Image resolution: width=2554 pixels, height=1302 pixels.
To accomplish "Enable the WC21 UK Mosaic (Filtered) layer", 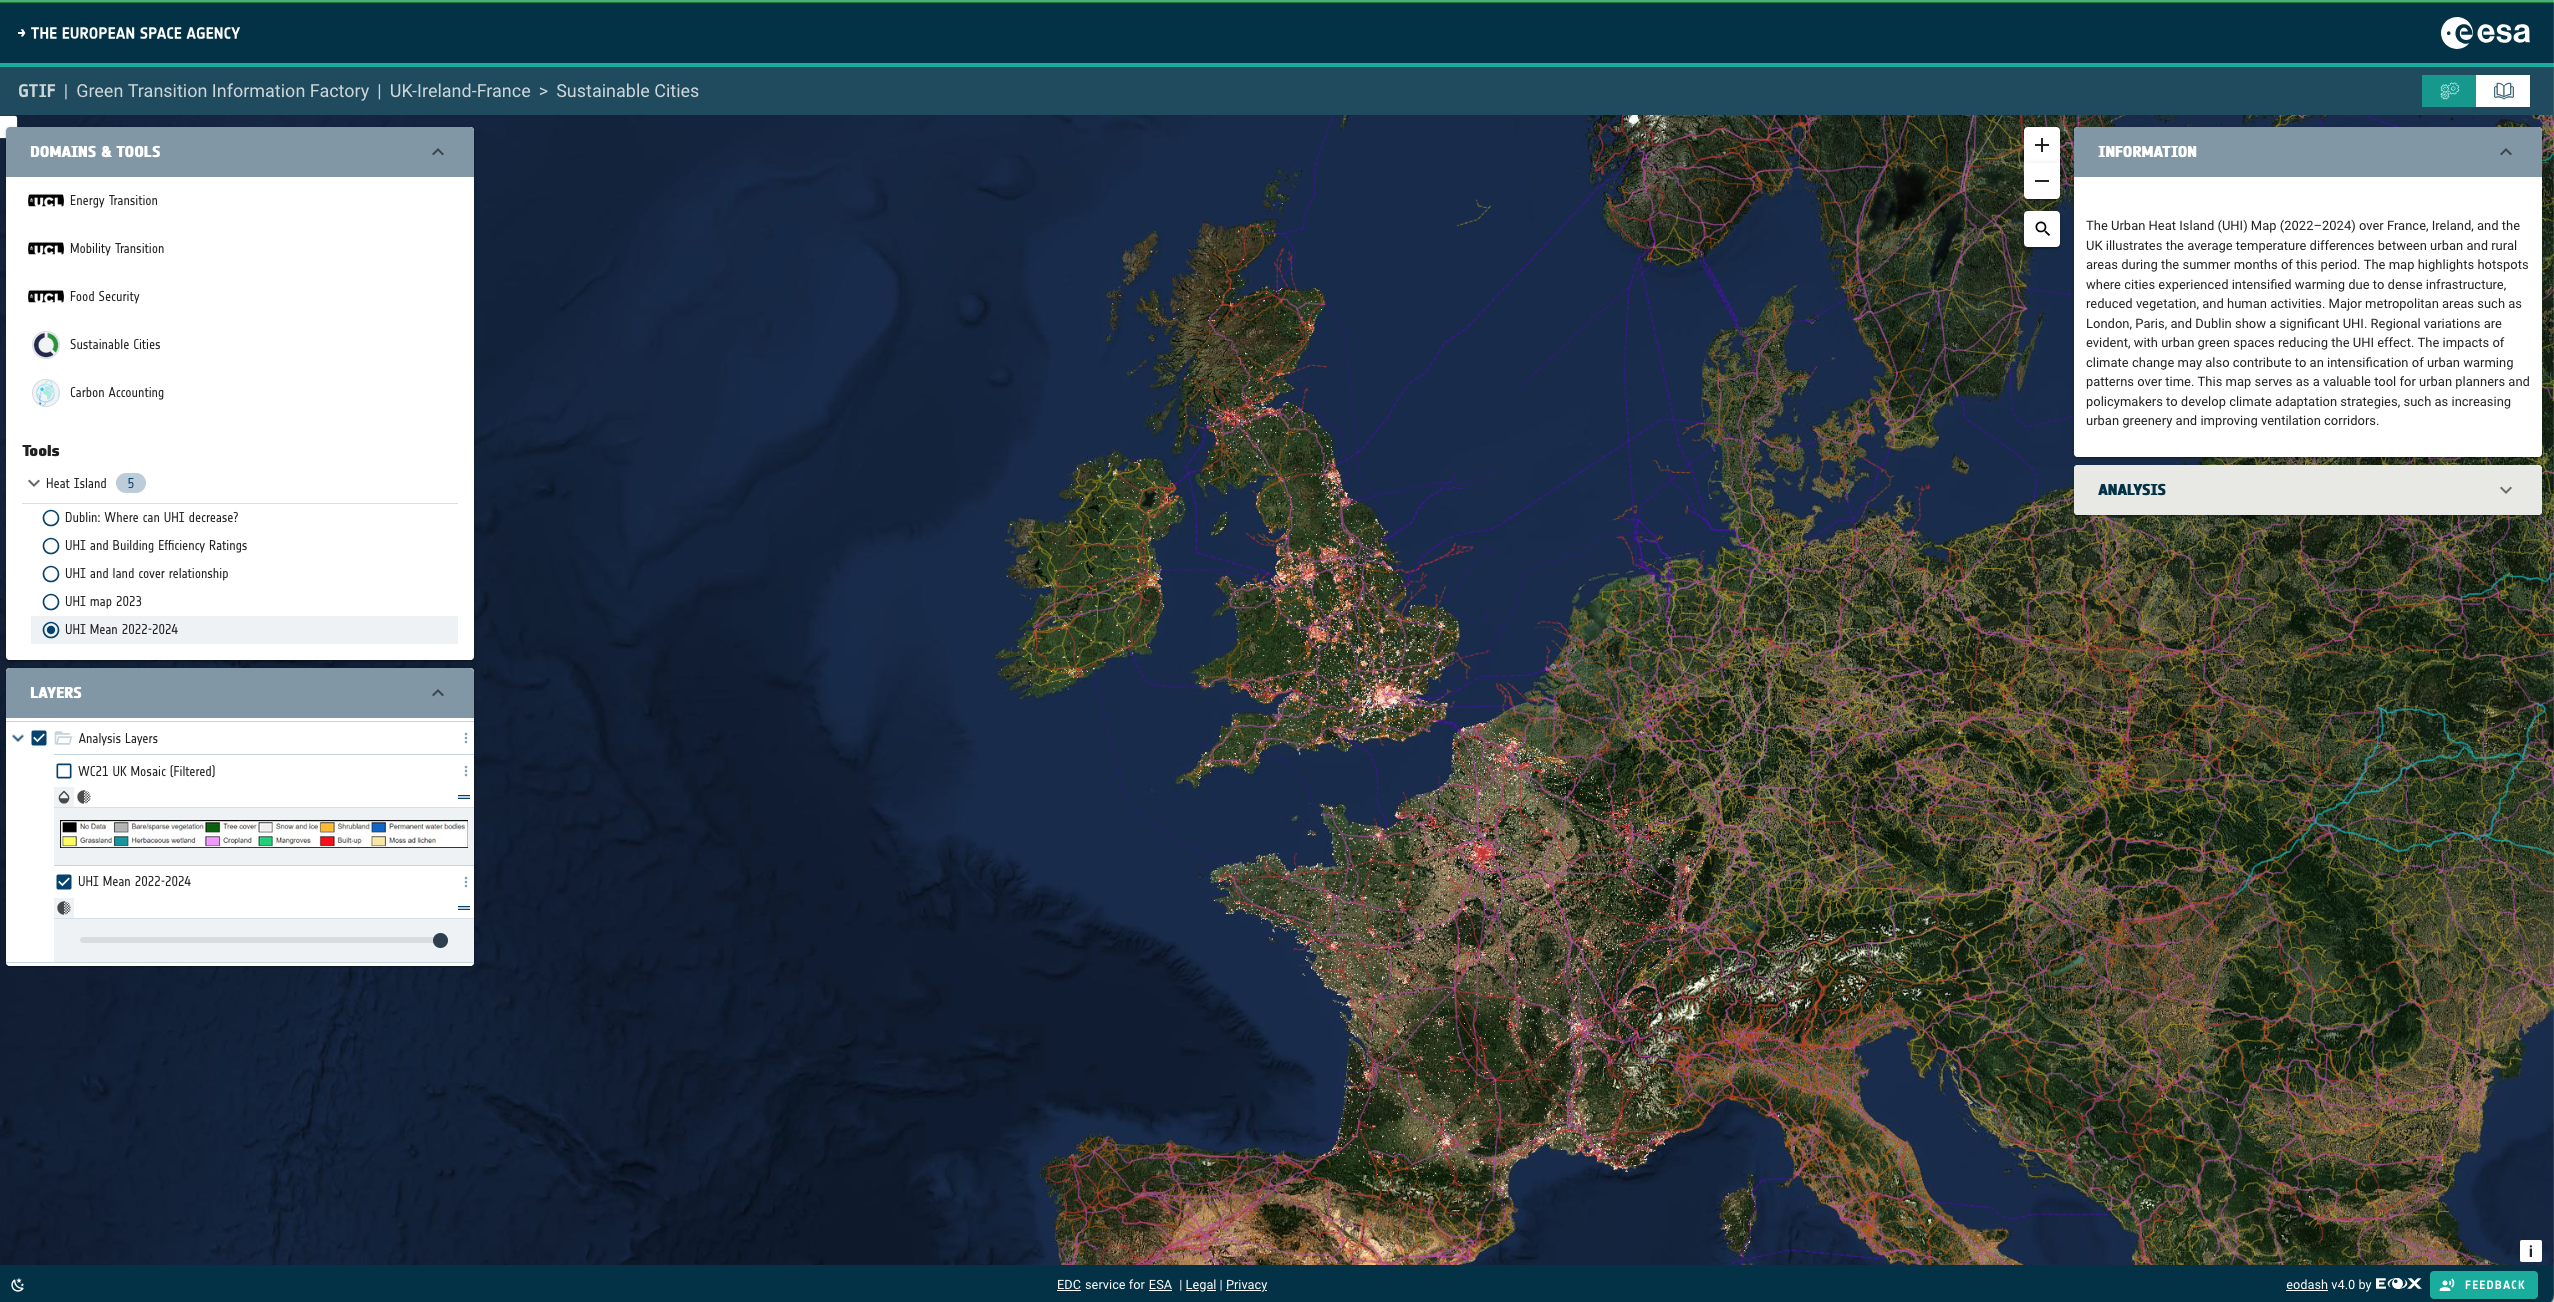I will [64, 771].
